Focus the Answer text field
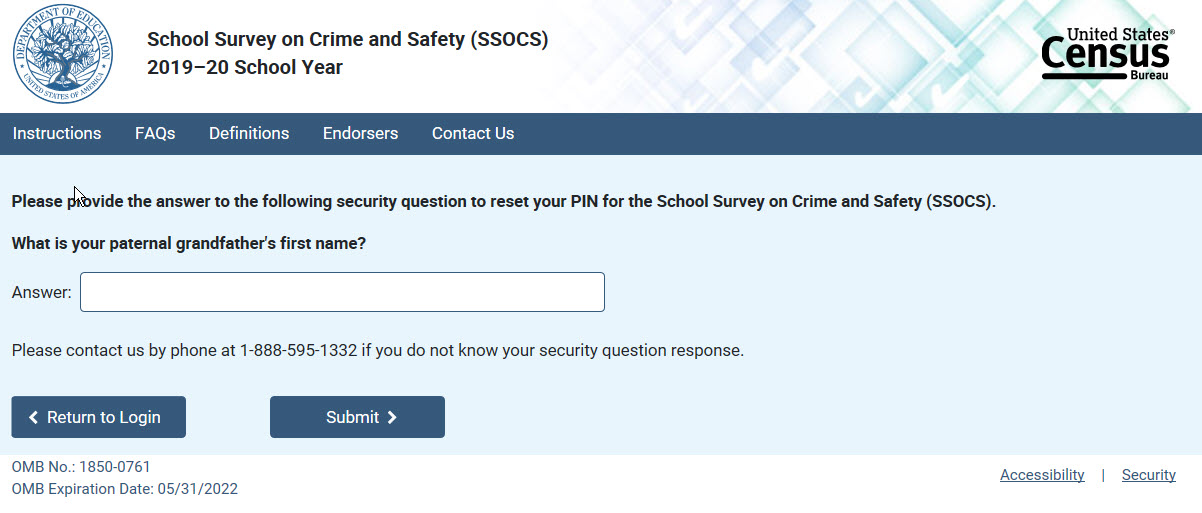The height and width of the screenshot is (513, 1202). pyautogui.click(x=342, y=292)
